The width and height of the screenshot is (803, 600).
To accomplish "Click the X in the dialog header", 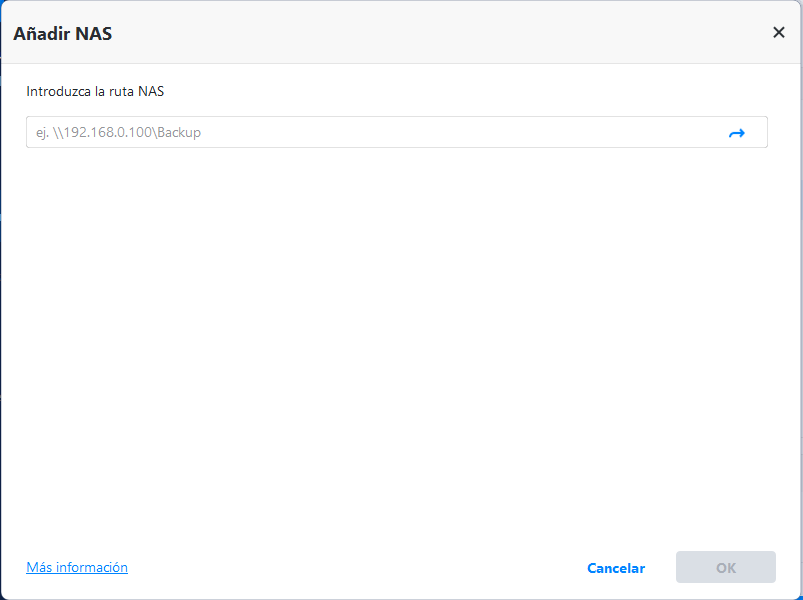I will [x=779, y=32].
